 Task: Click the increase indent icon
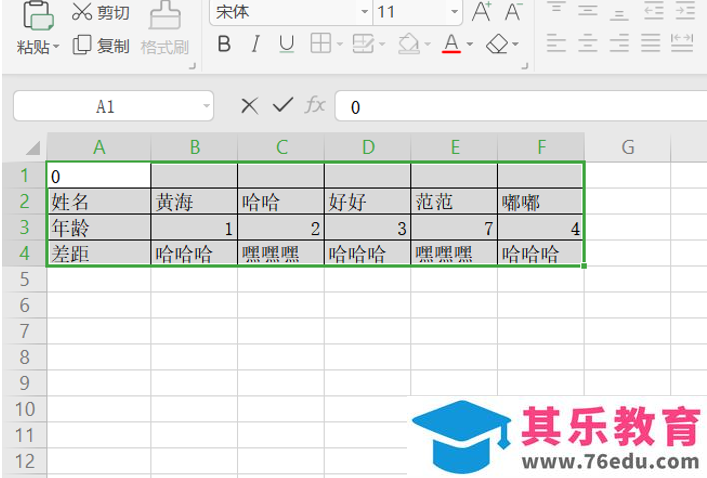[x=685, y=10]
